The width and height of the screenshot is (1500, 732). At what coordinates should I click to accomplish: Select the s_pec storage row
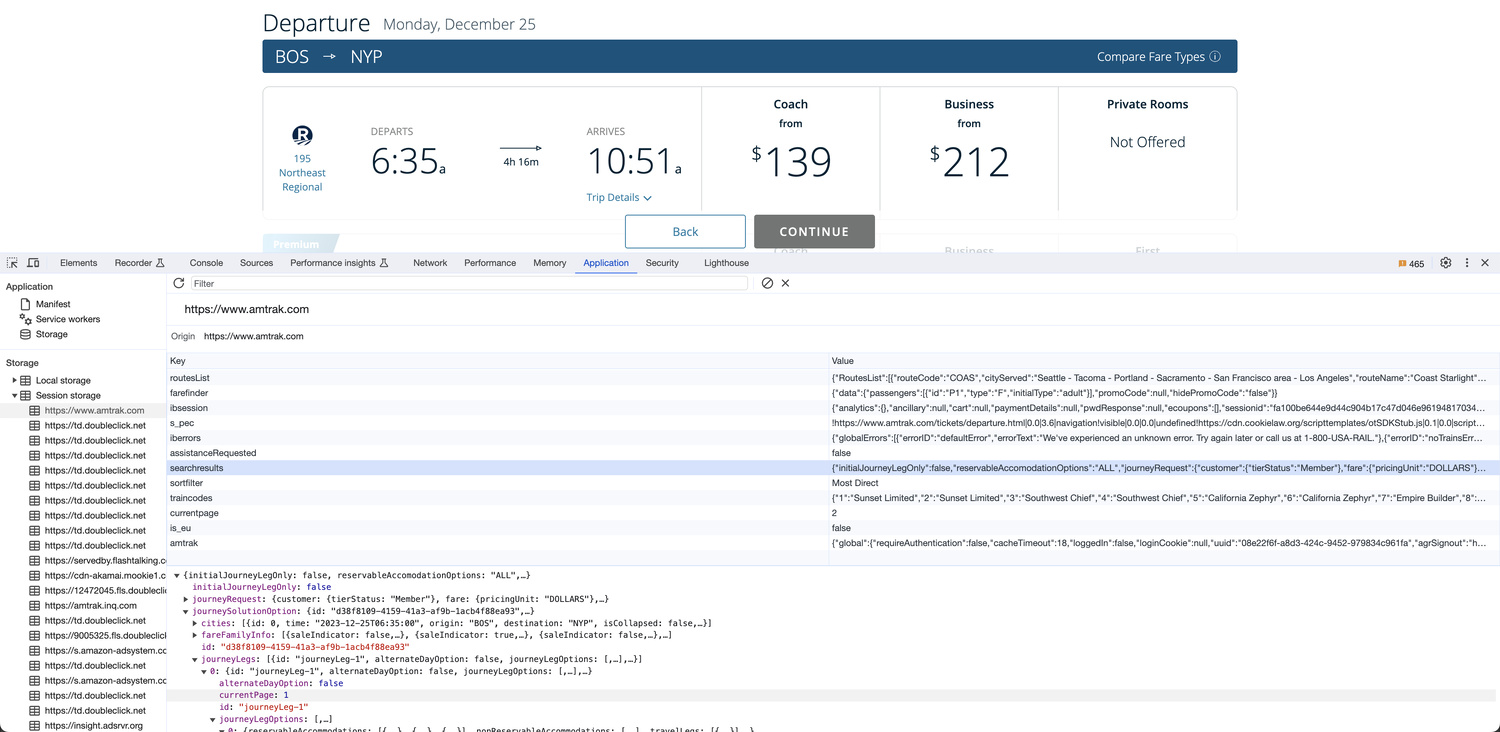[x=833, y=423]
